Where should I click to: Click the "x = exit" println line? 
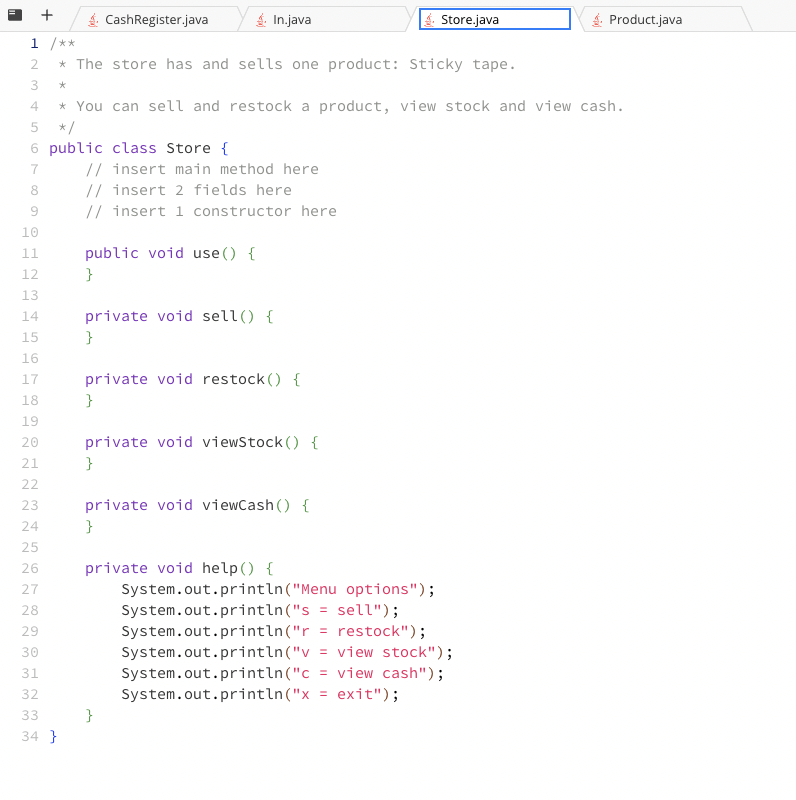pyautogui.click(x=260, y=694)
